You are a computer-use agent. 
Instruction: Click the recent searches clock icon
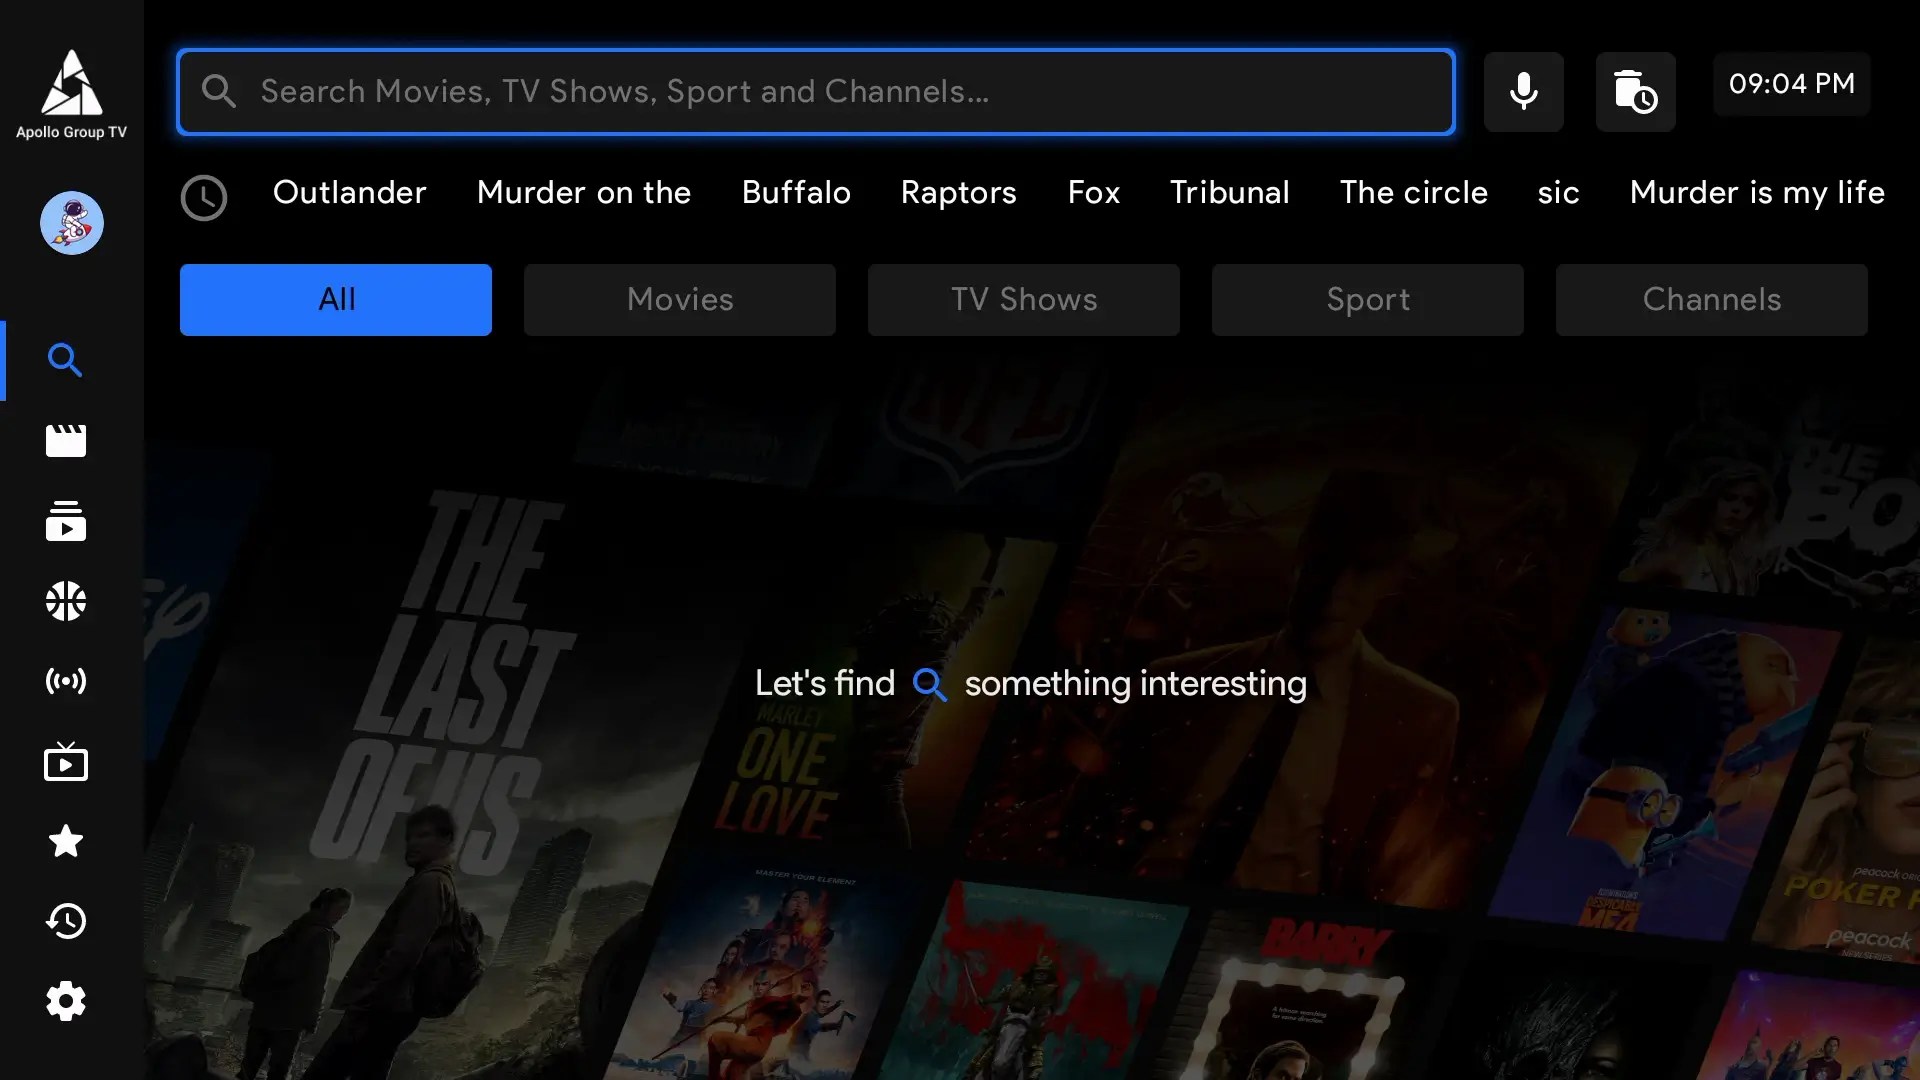(204, 198)
